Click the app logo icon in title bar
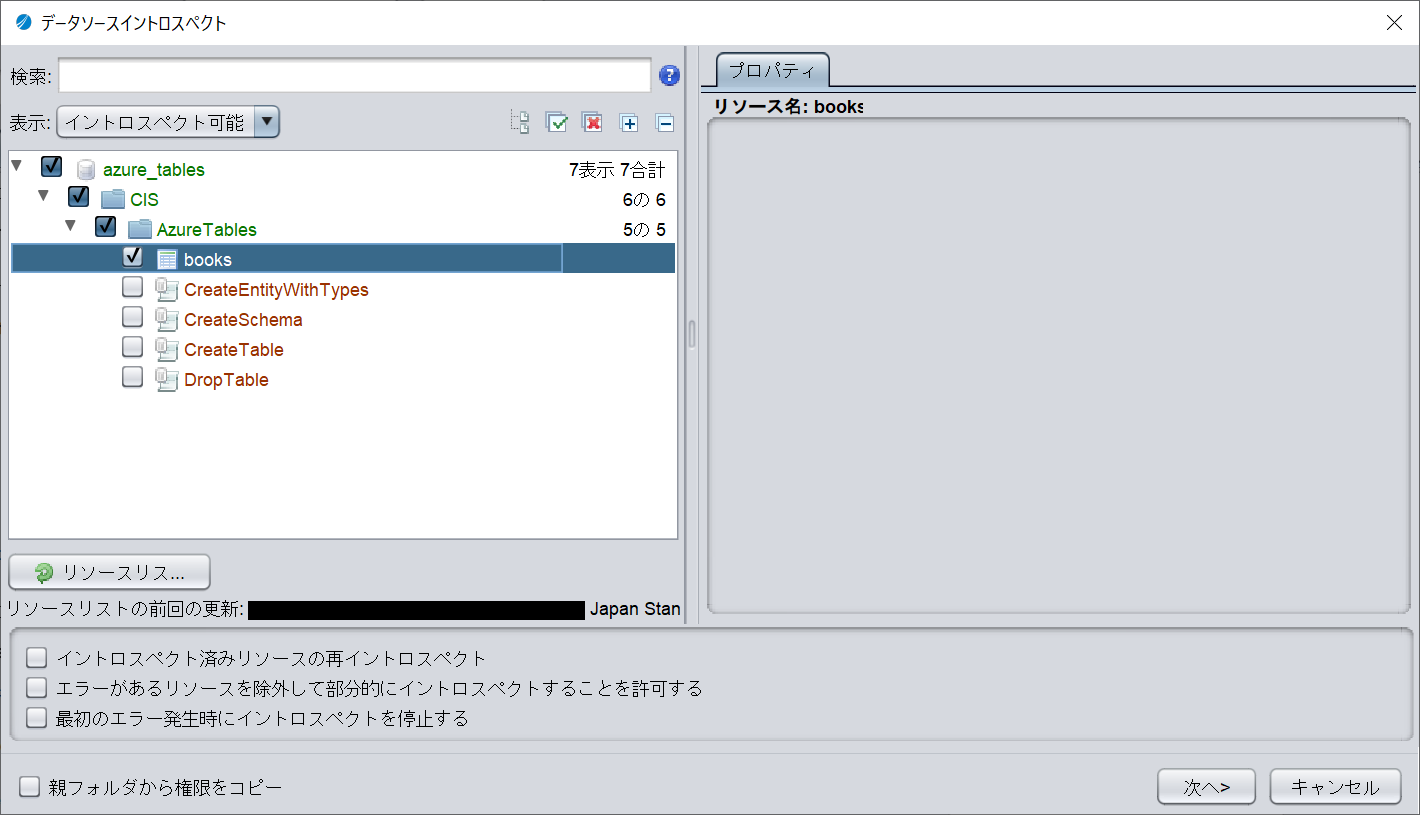The width and height of the screenshot is (1420, 815). 24,22
